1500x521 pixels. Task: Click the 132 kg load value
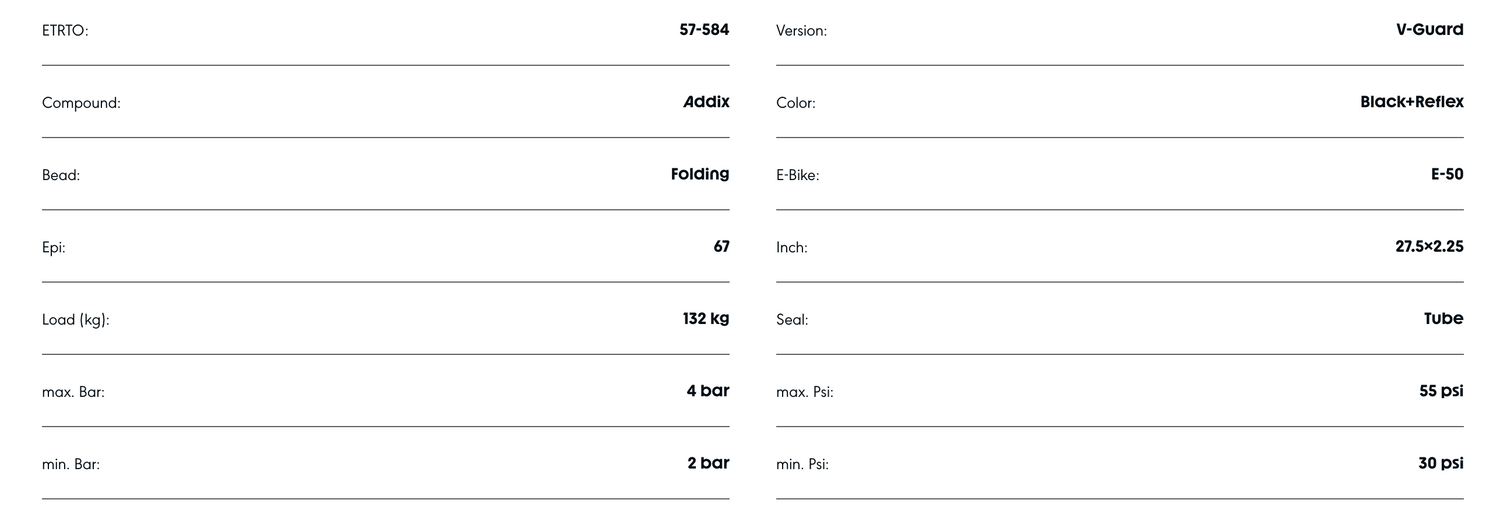click(x=706, y=319)
